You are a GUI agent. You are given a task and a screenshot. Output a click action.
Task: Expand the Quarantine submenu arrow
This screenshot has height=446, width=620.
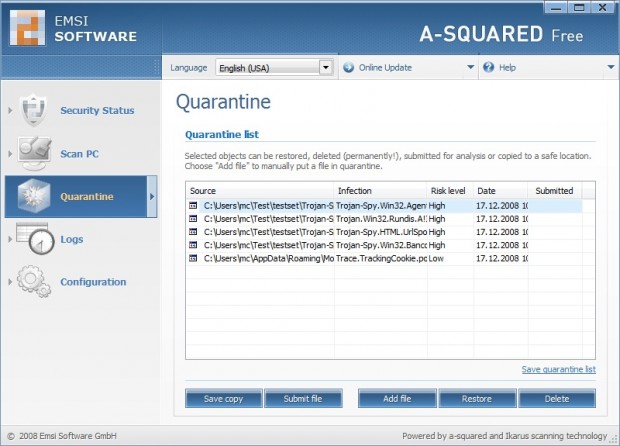pos(152,197)
